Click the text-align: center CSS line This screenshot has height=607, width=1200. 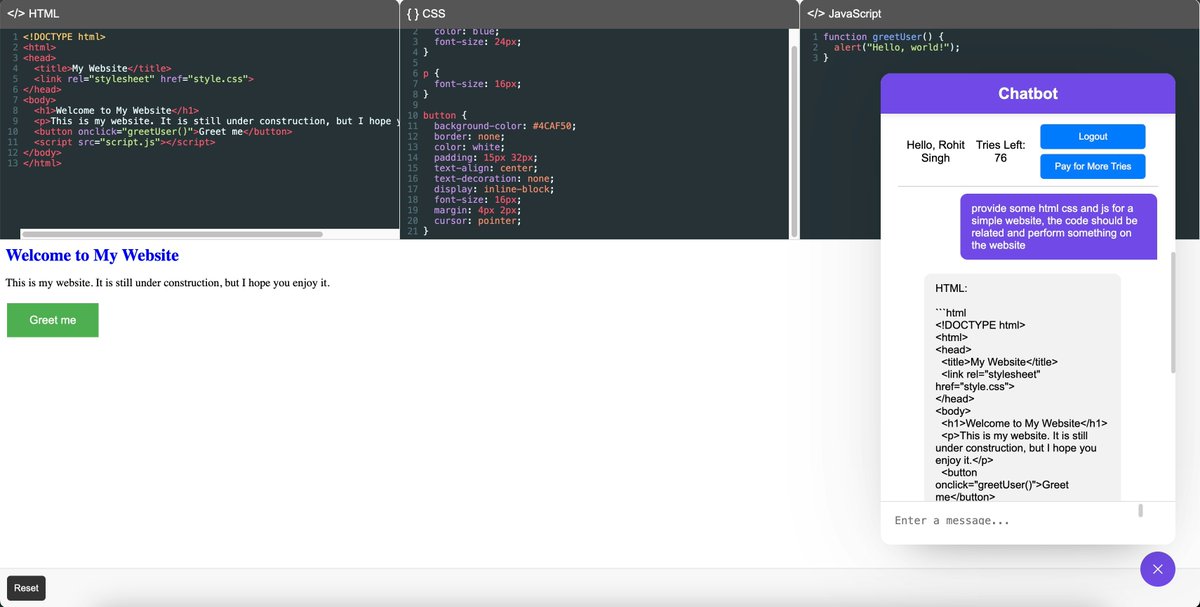coord(486,168)
